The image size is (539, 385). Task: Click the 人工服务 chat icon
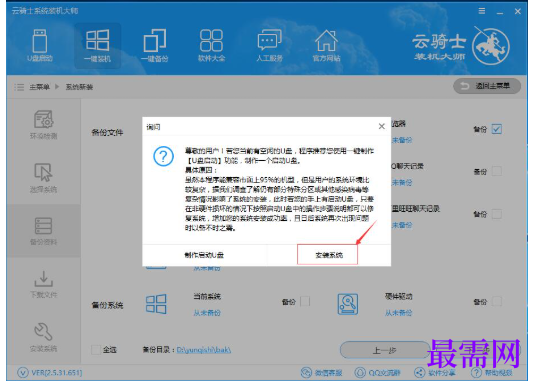pyautogui.click(x=270, y=45)
